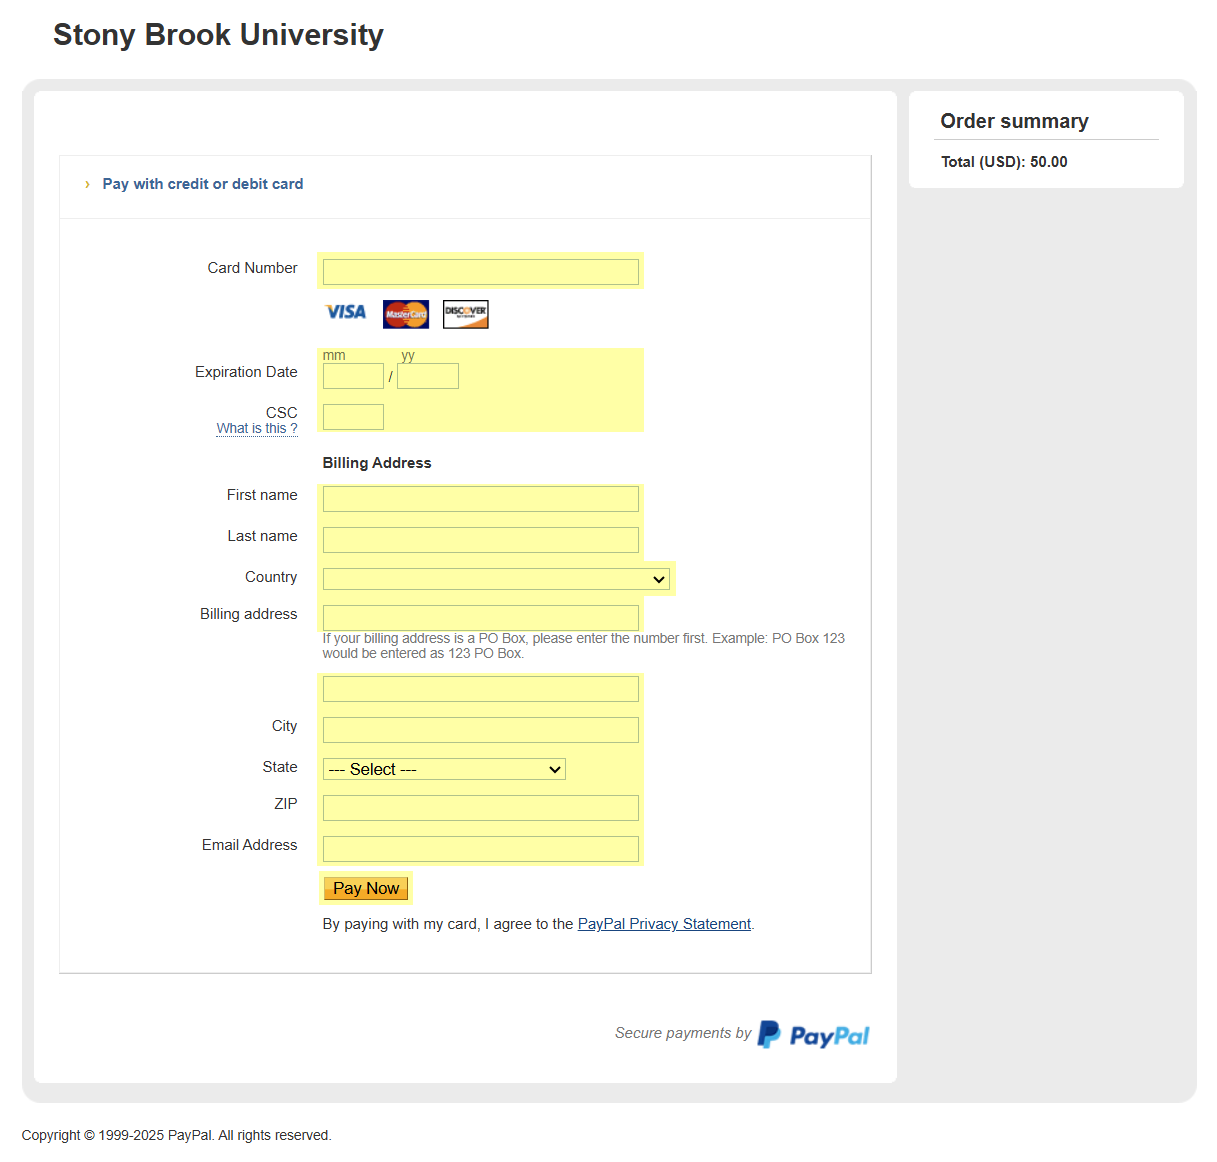
Task: Click into the First name field
Action: 480,499
